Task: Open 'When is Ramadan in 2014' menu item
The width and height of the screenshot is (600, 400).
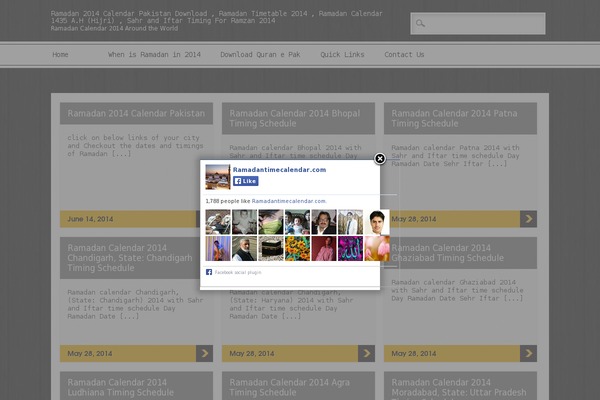Action: [x=154, y=55]
